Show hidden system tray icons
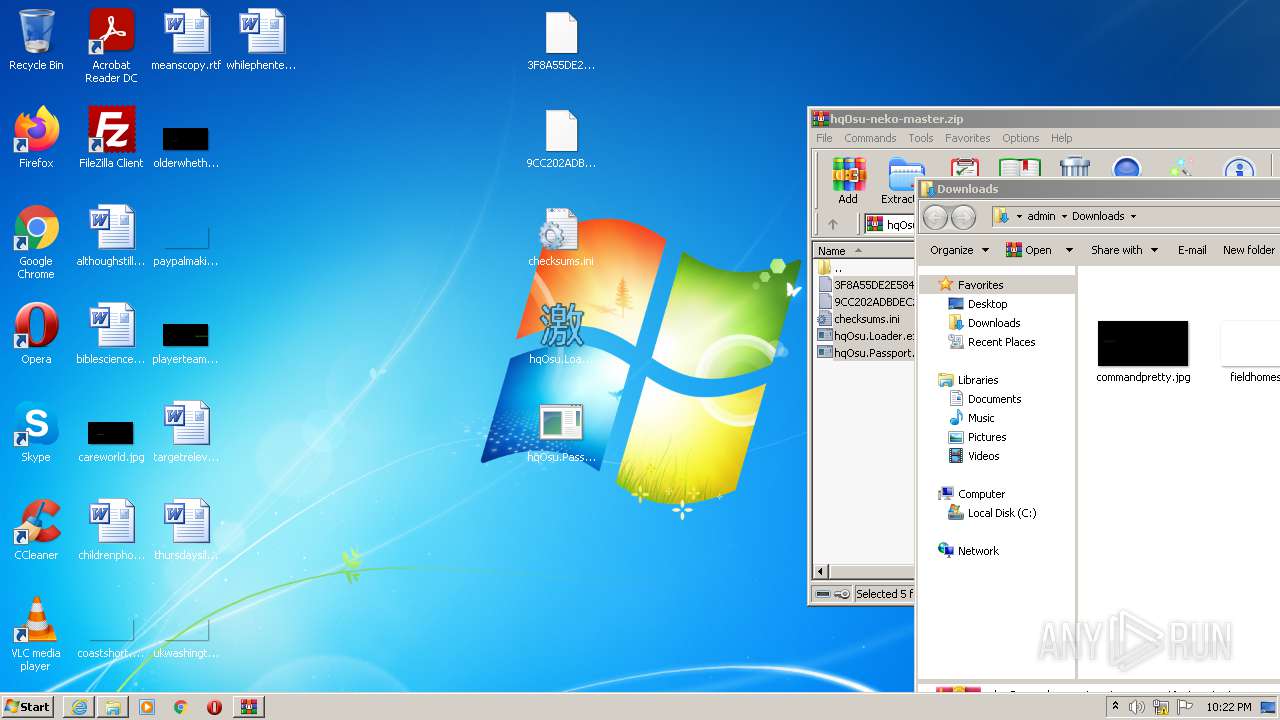 (x=1115, y=707)
